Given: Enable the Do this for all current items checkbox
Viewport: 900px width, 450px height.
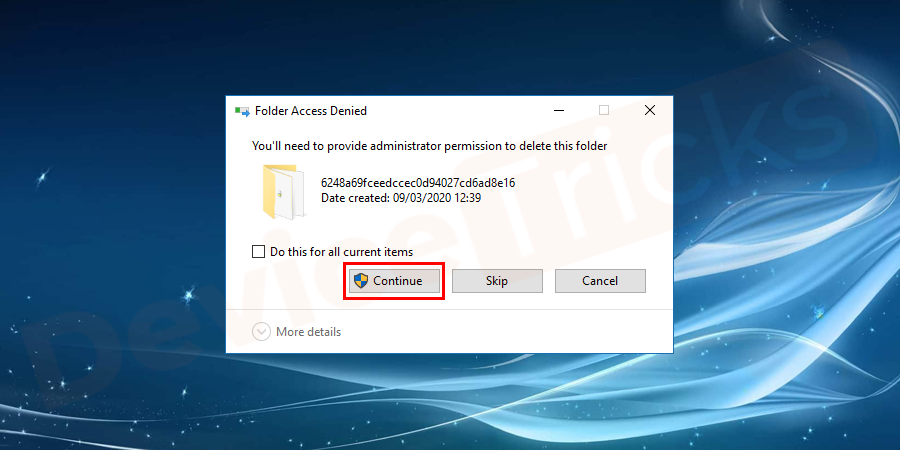Looking at the screenshot, I should coord(259,251).
